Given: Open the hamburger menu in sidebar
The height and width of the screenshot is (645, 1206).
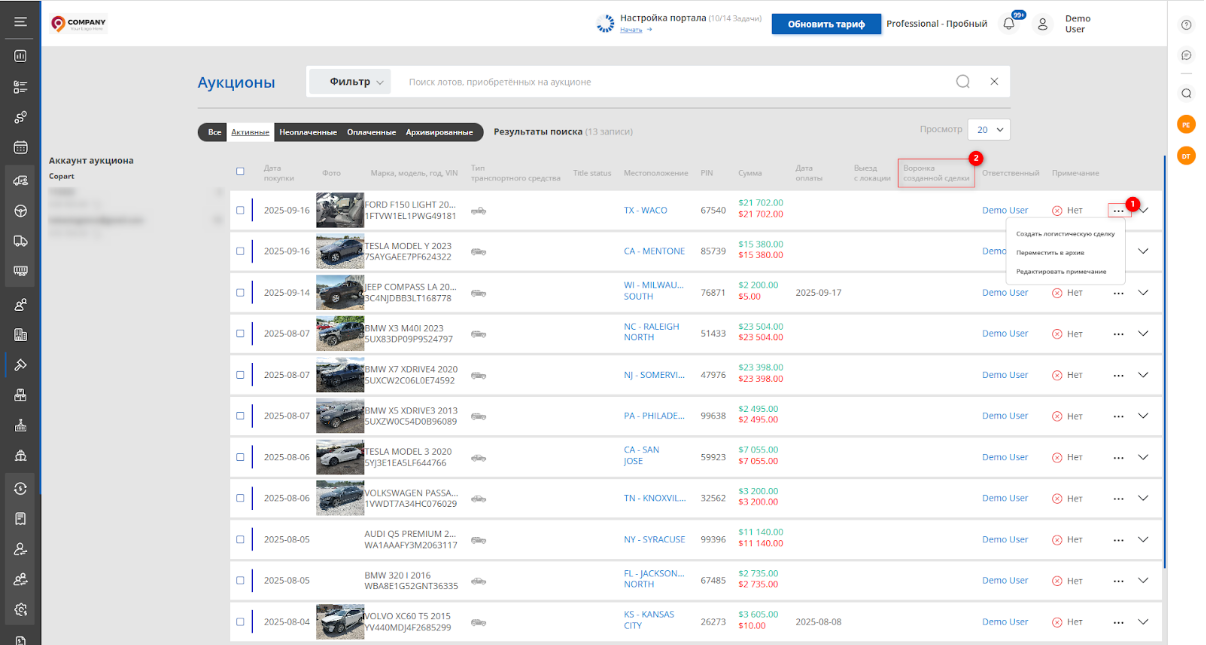Looking at the screenshot, I should point(20,21).
